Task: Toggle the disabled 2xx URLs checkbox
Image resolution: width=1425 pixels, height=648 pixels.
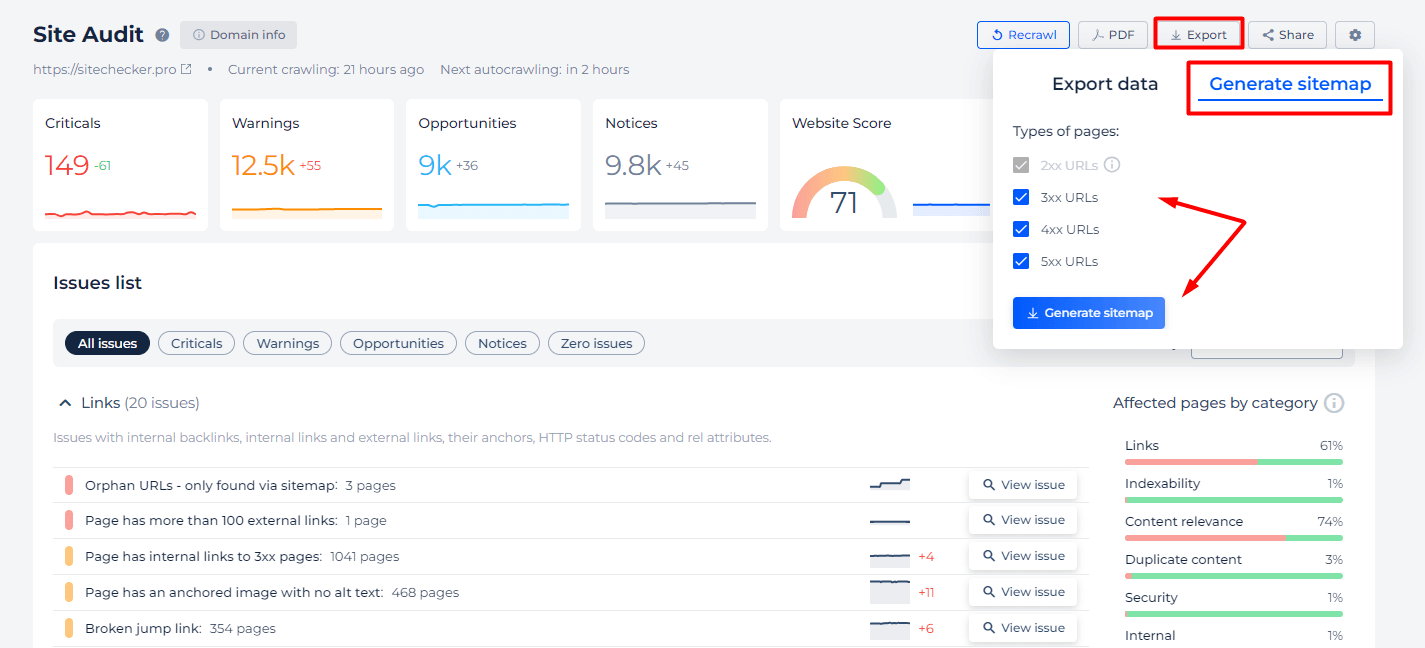Action: [1021, 165]
